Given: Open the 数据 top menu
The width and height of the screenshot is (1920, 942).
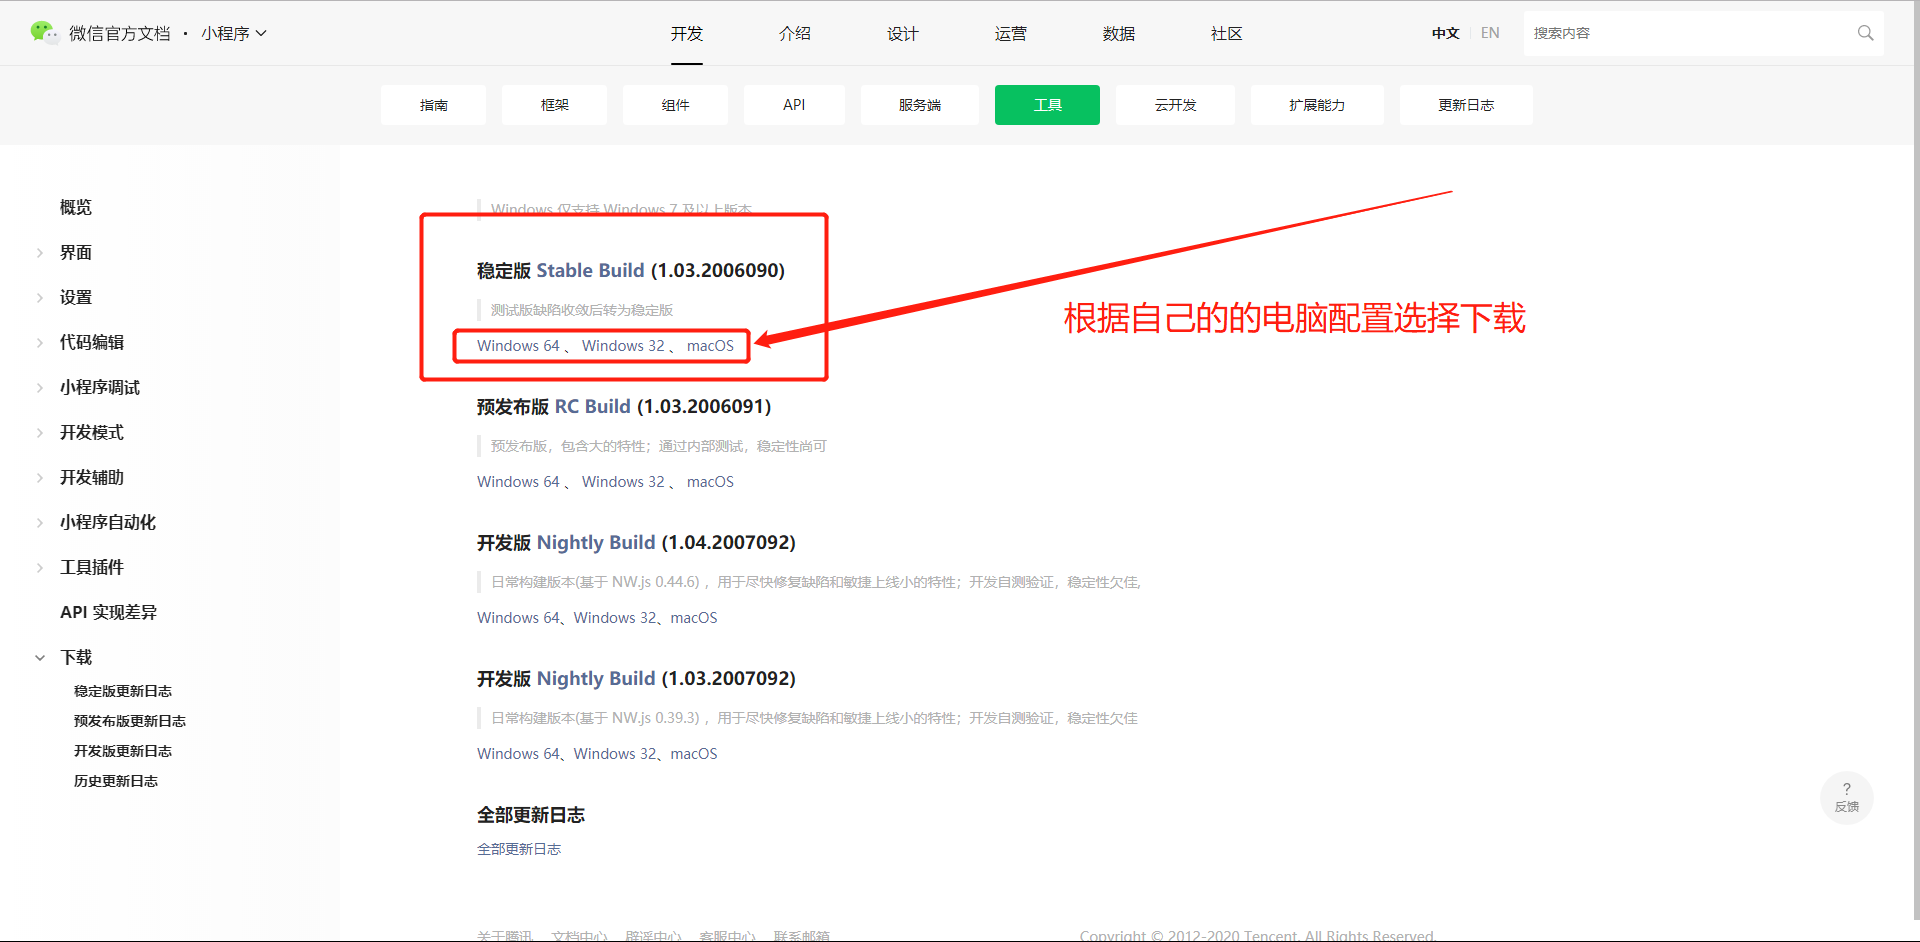Looking at the screenshot, I should coord(1119,33).
